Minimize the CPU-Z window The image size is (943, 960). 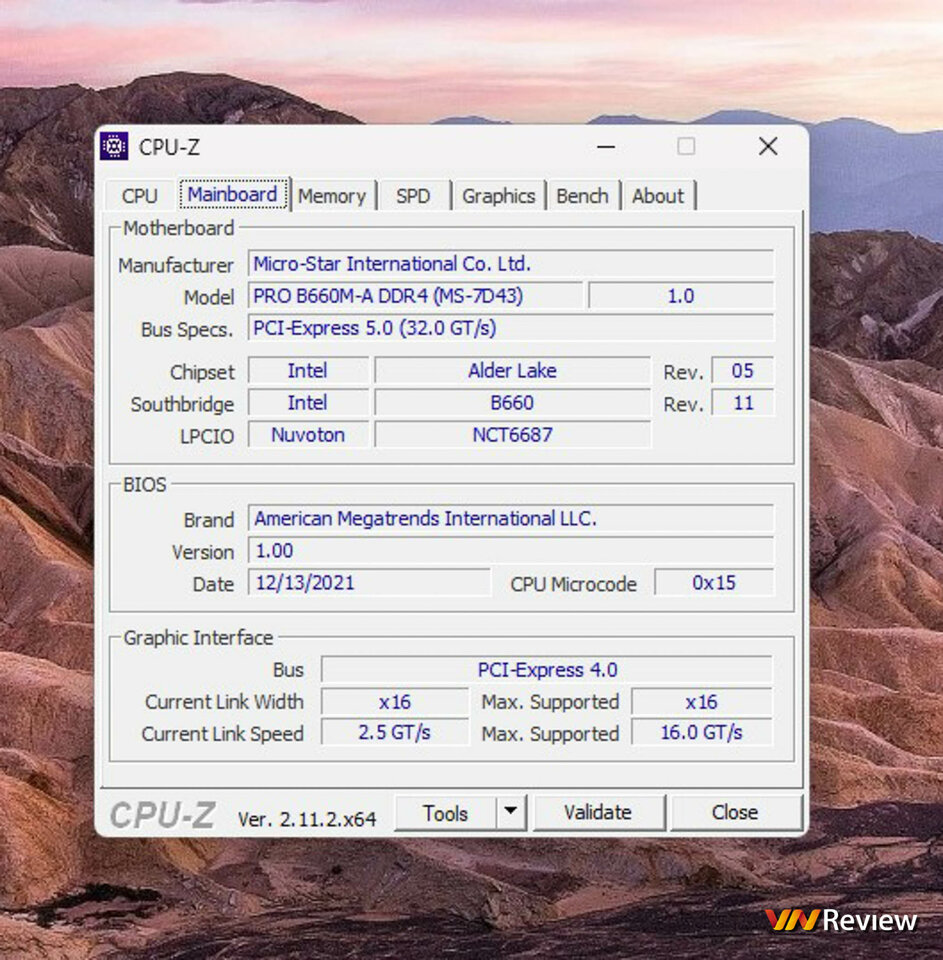606,147
